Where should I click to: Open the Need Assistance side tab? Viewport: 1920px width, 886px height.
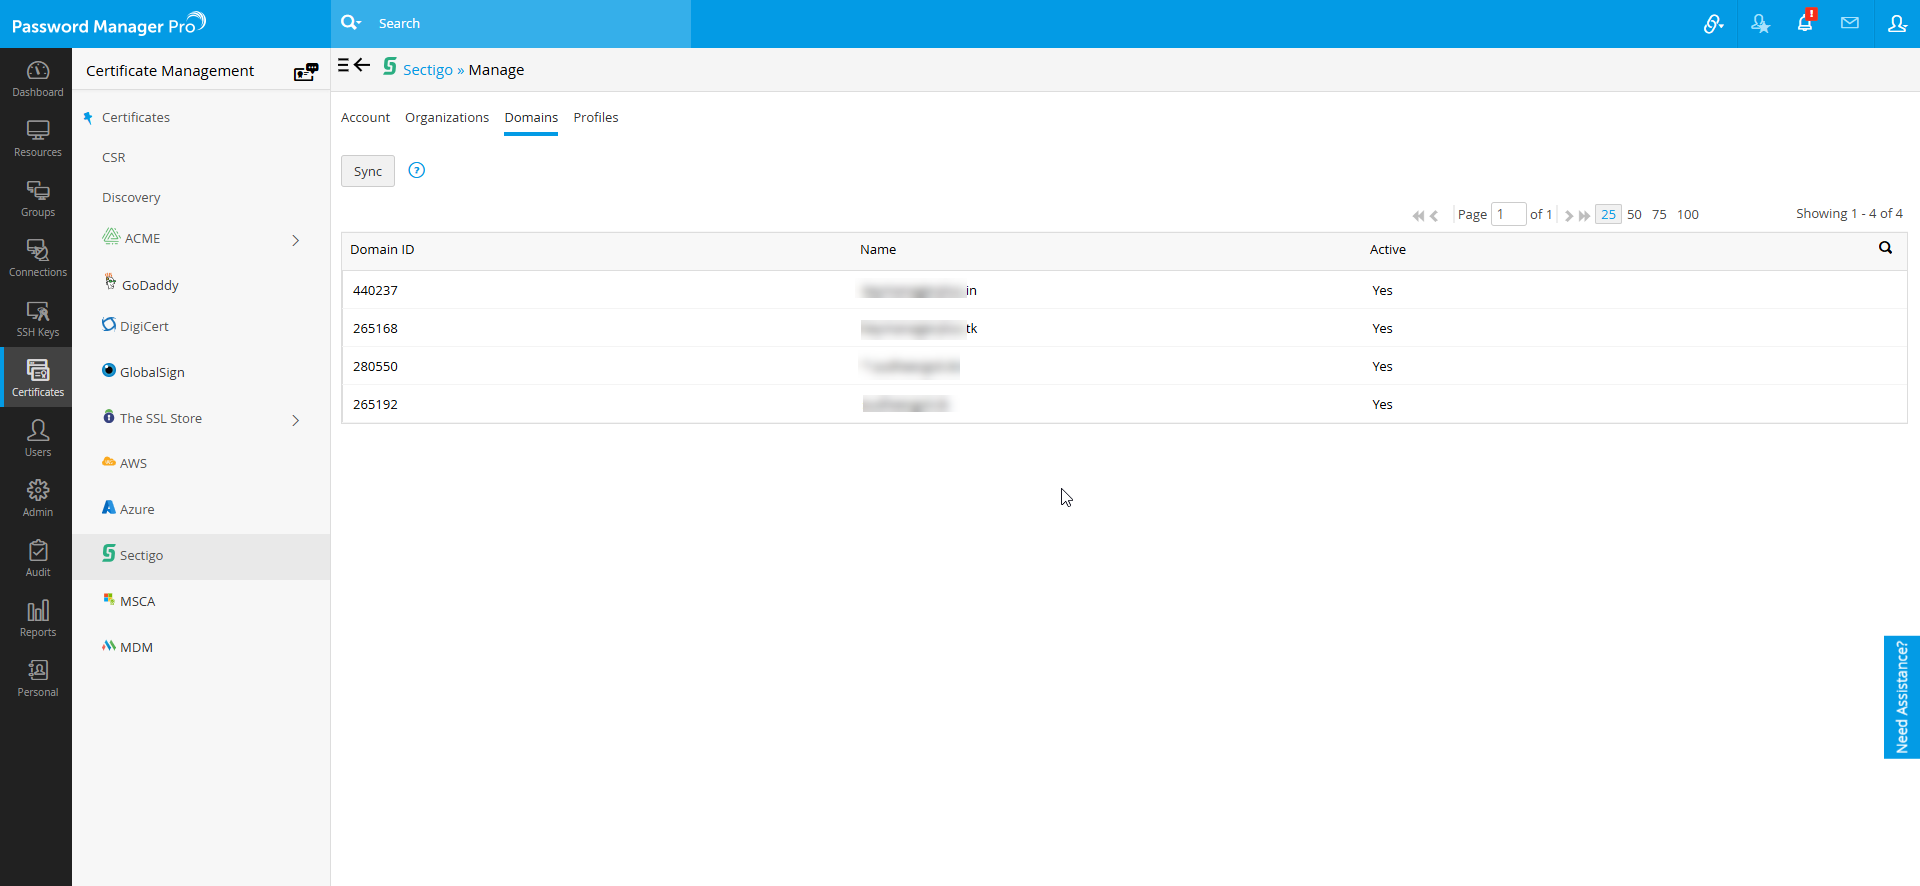1902,697
